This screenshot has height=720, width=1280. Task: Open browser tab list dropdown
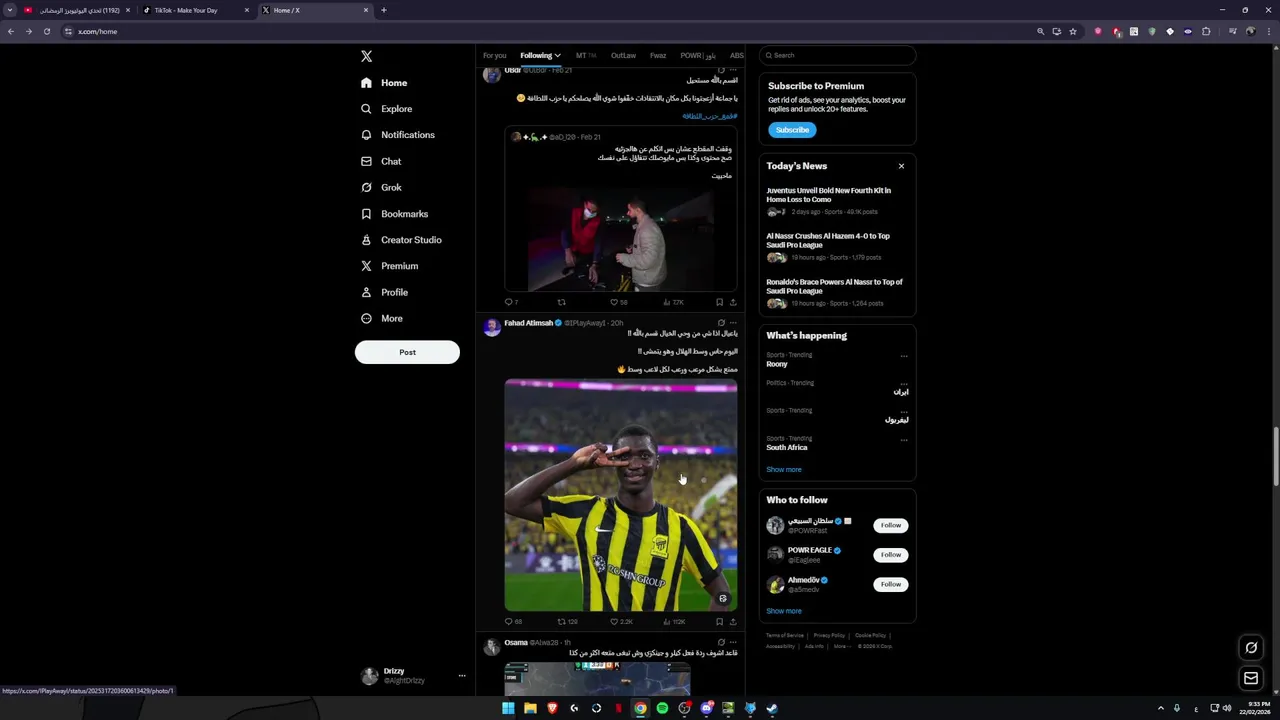coord(10,10)
